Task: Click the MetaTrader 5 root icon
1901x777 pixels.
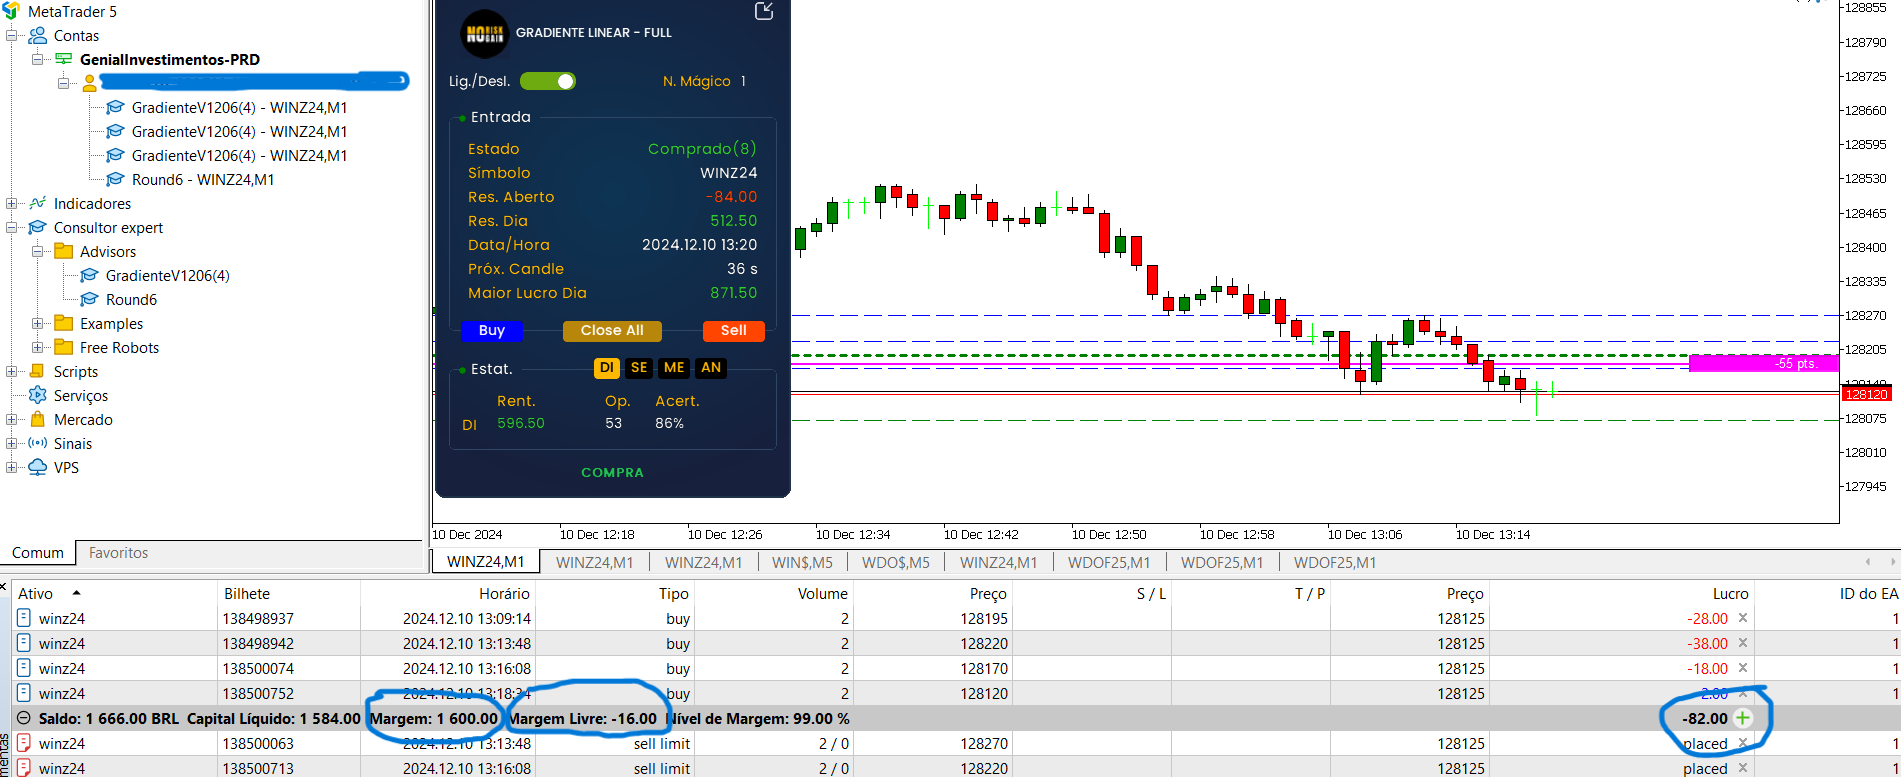Action: pyautogui.click(x=11, y=11)
